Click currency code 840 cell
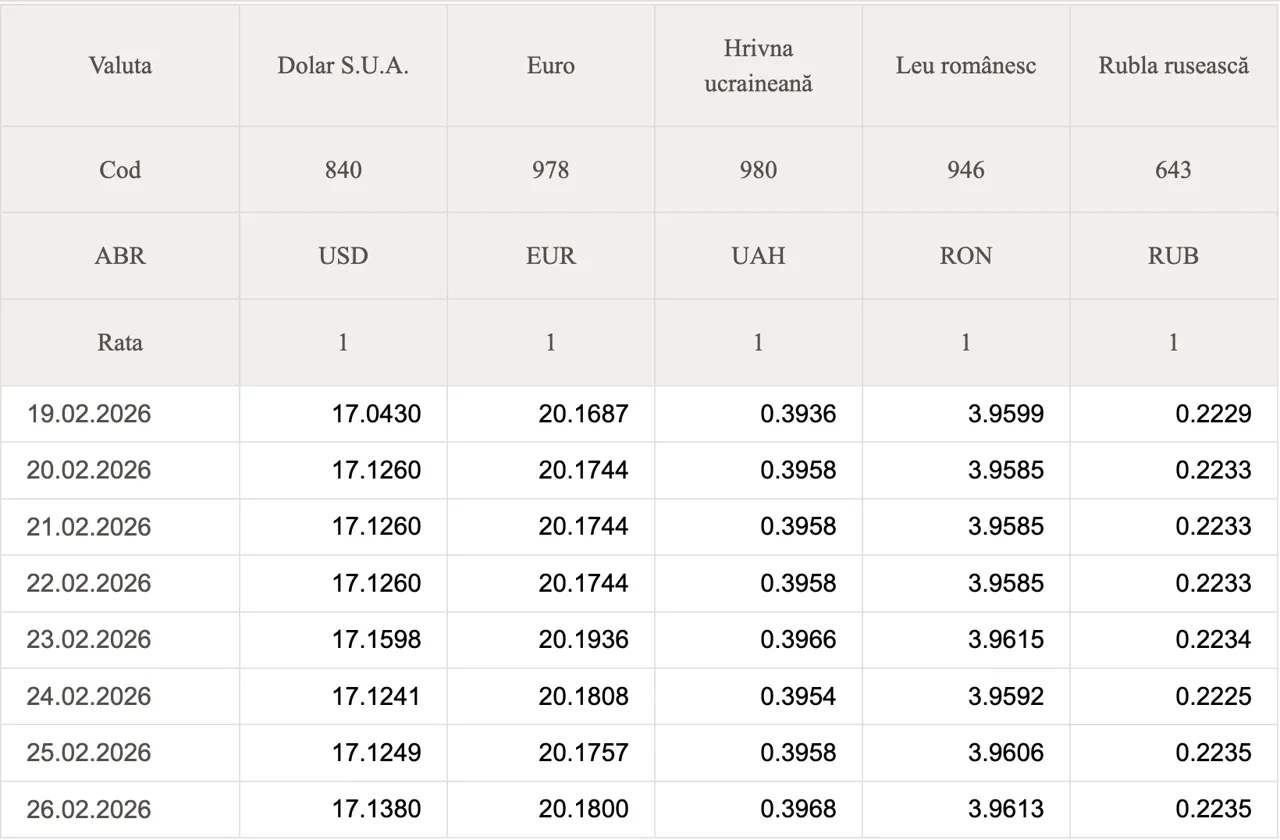1280x840 pixels. pos(343,170)
